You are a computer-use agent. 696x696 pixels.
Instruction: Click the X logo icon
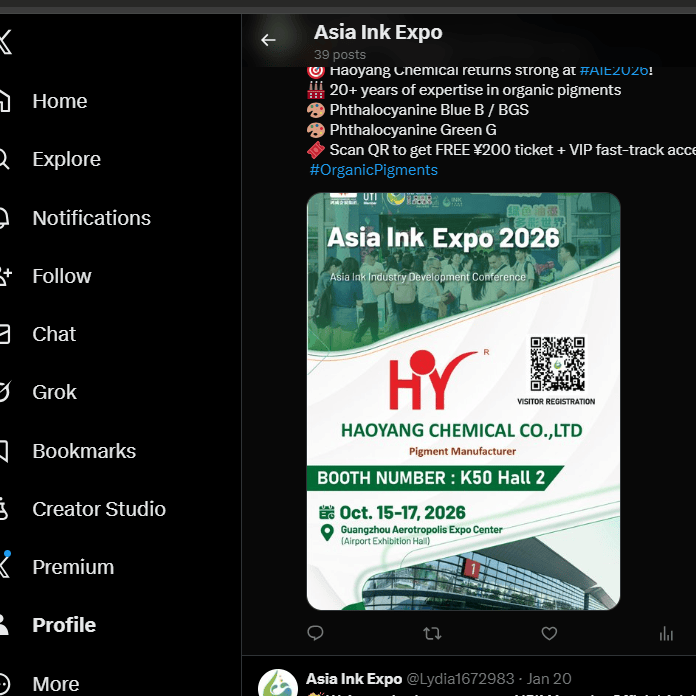5,42
